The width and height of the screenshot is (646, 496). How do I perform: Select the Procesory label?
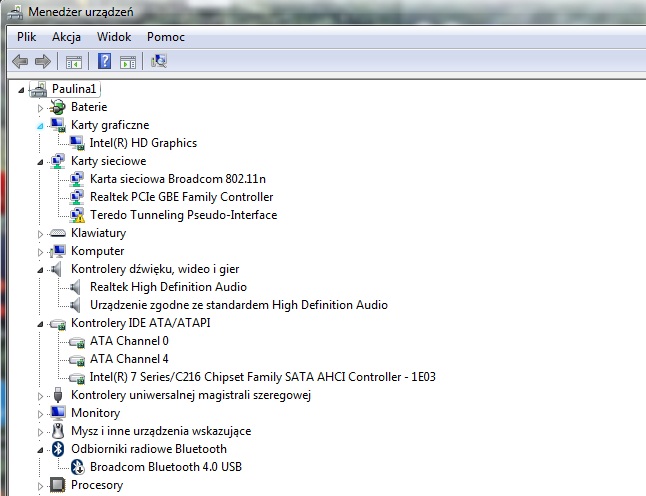97,485
